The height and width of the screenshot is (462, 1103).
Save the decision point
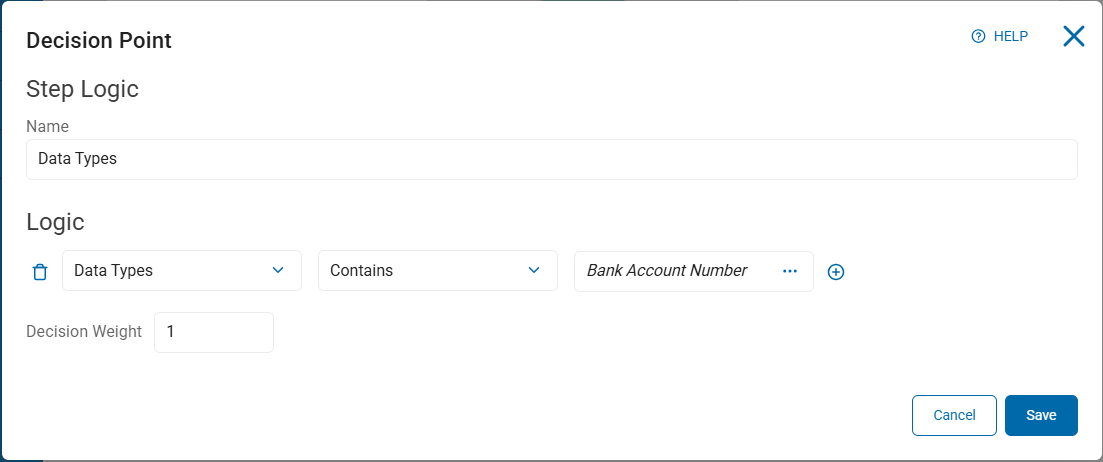click(x=1041, y=416)
